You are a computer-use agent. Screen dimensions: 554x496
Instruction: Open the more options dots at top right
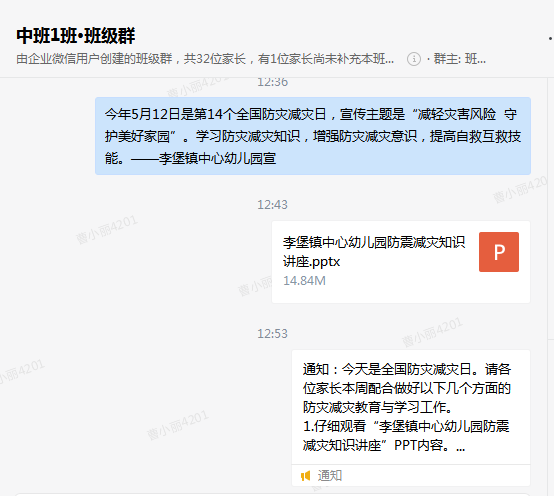pyautogui.click(x=550, y=38)
